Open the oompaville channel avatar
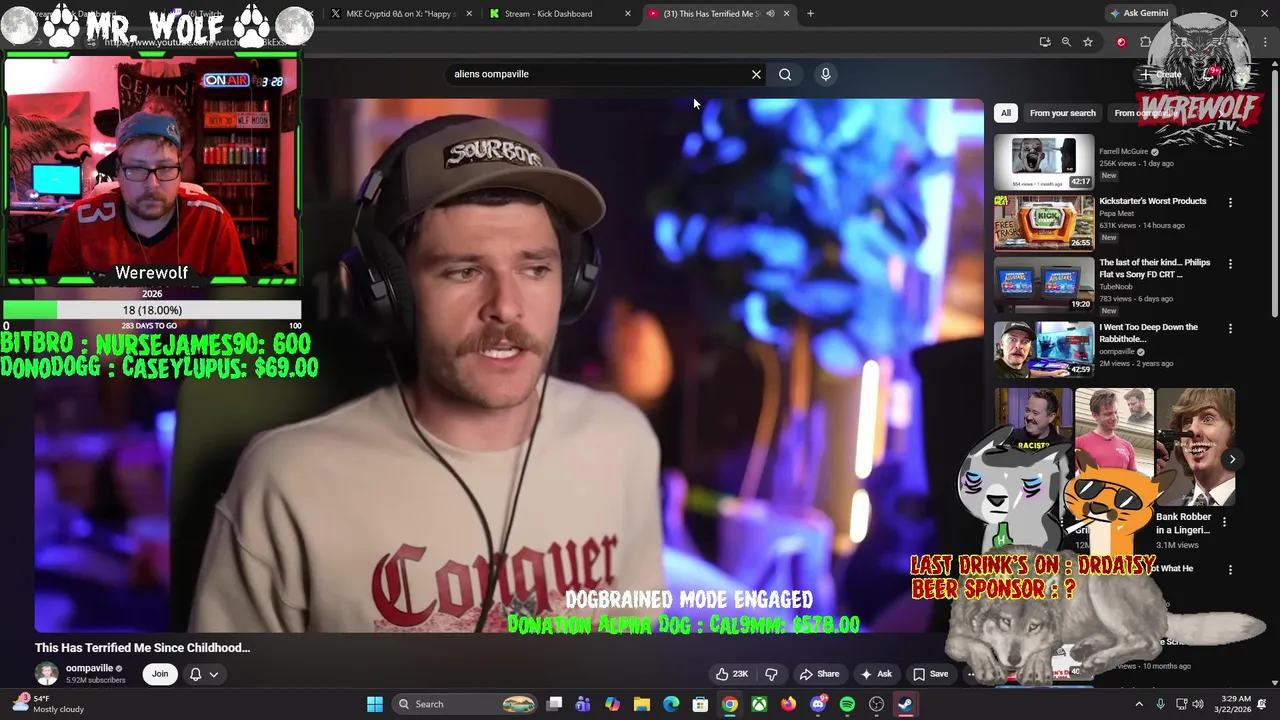The height and width of the screenshot is (720, 1280). (x=47, y=674)
